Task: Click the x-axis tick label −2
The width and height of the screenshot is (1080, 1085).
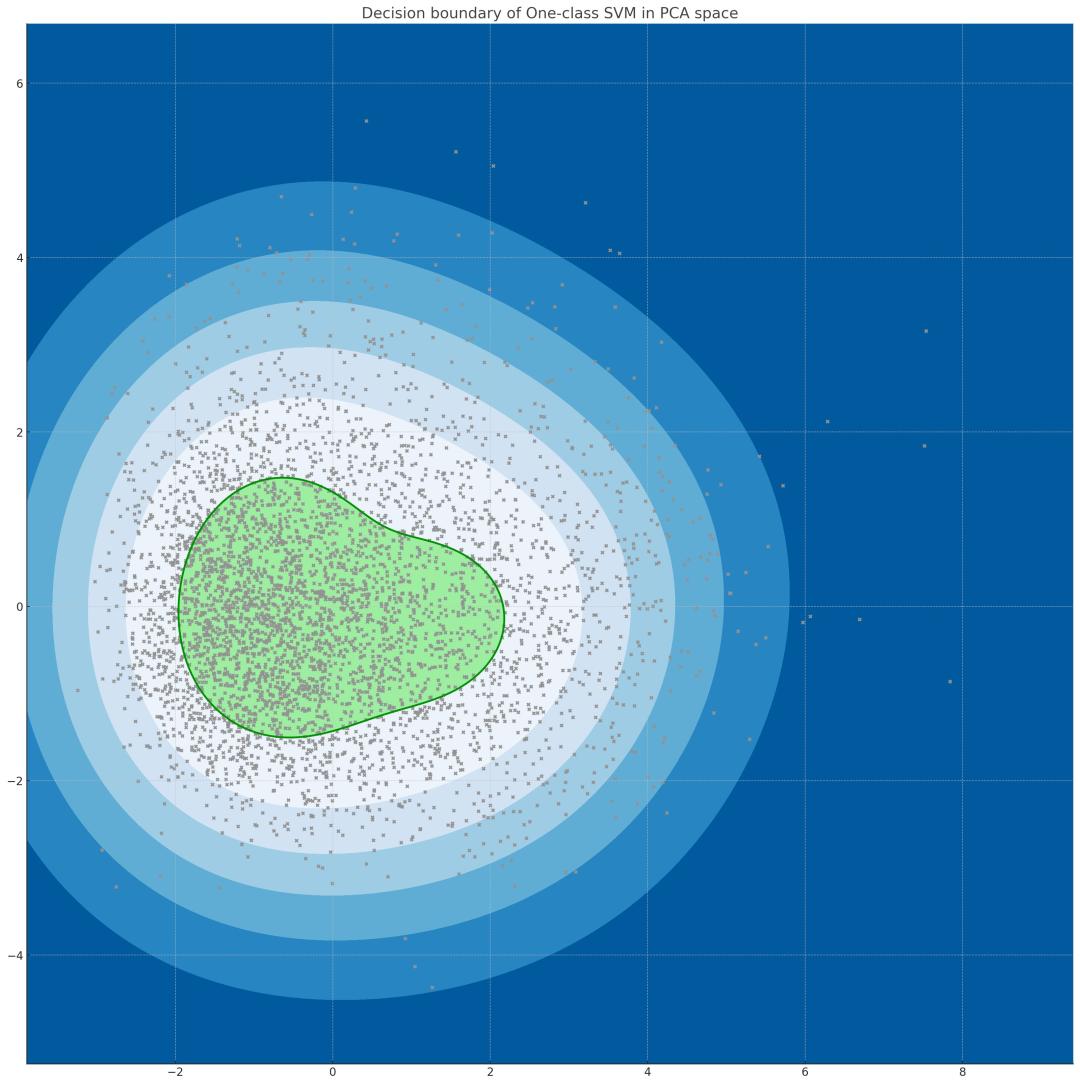Action: 175,1072
